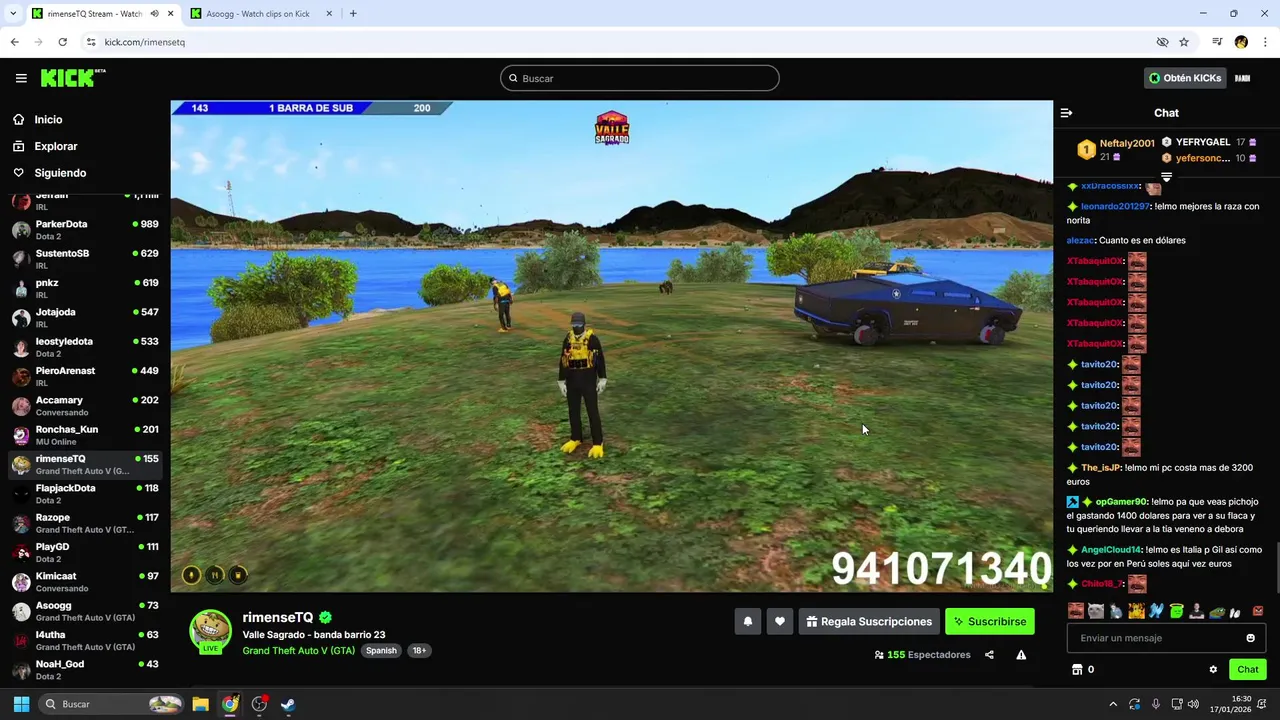Click opGamer90 username in chat
Image resolution: width=1280 pixels, height=720 pixels.
point(1121,501)
